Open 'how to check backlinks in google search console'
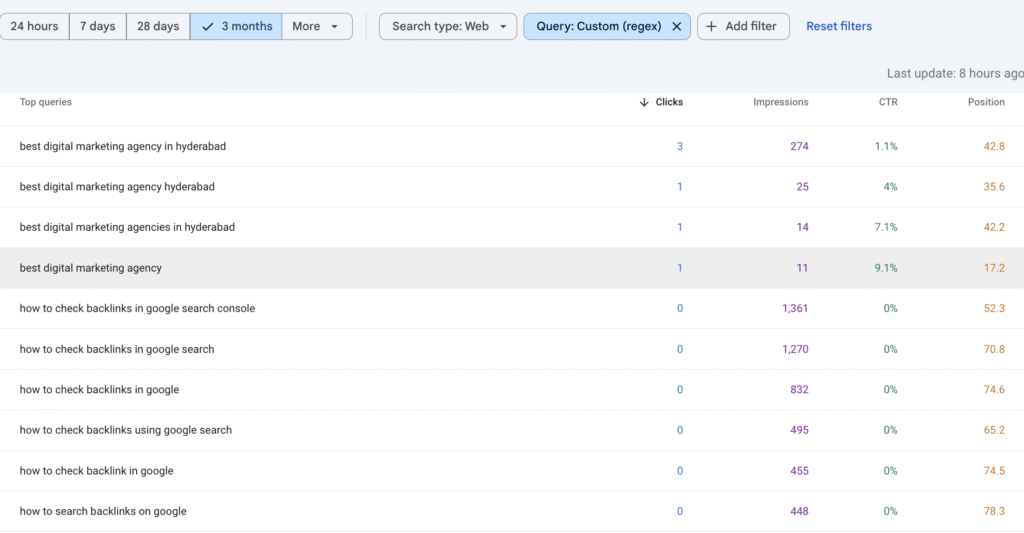Screen dimensions: 1024x533 (137, 309)
